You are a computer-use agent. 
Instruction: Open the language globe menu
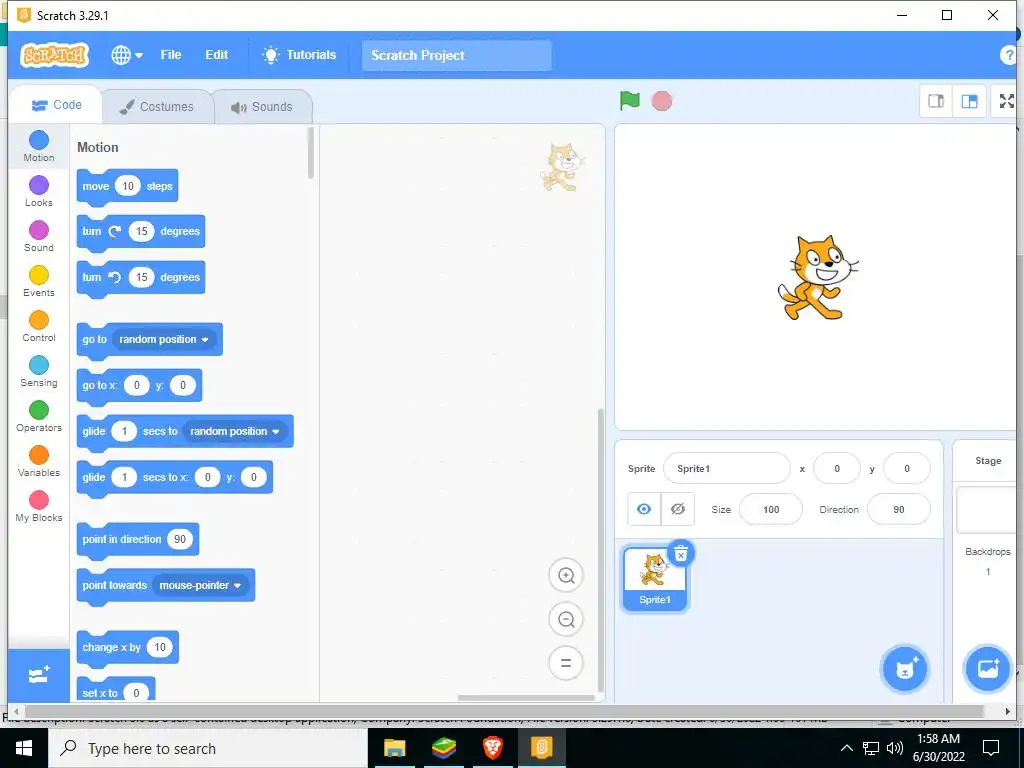point(127,55)
